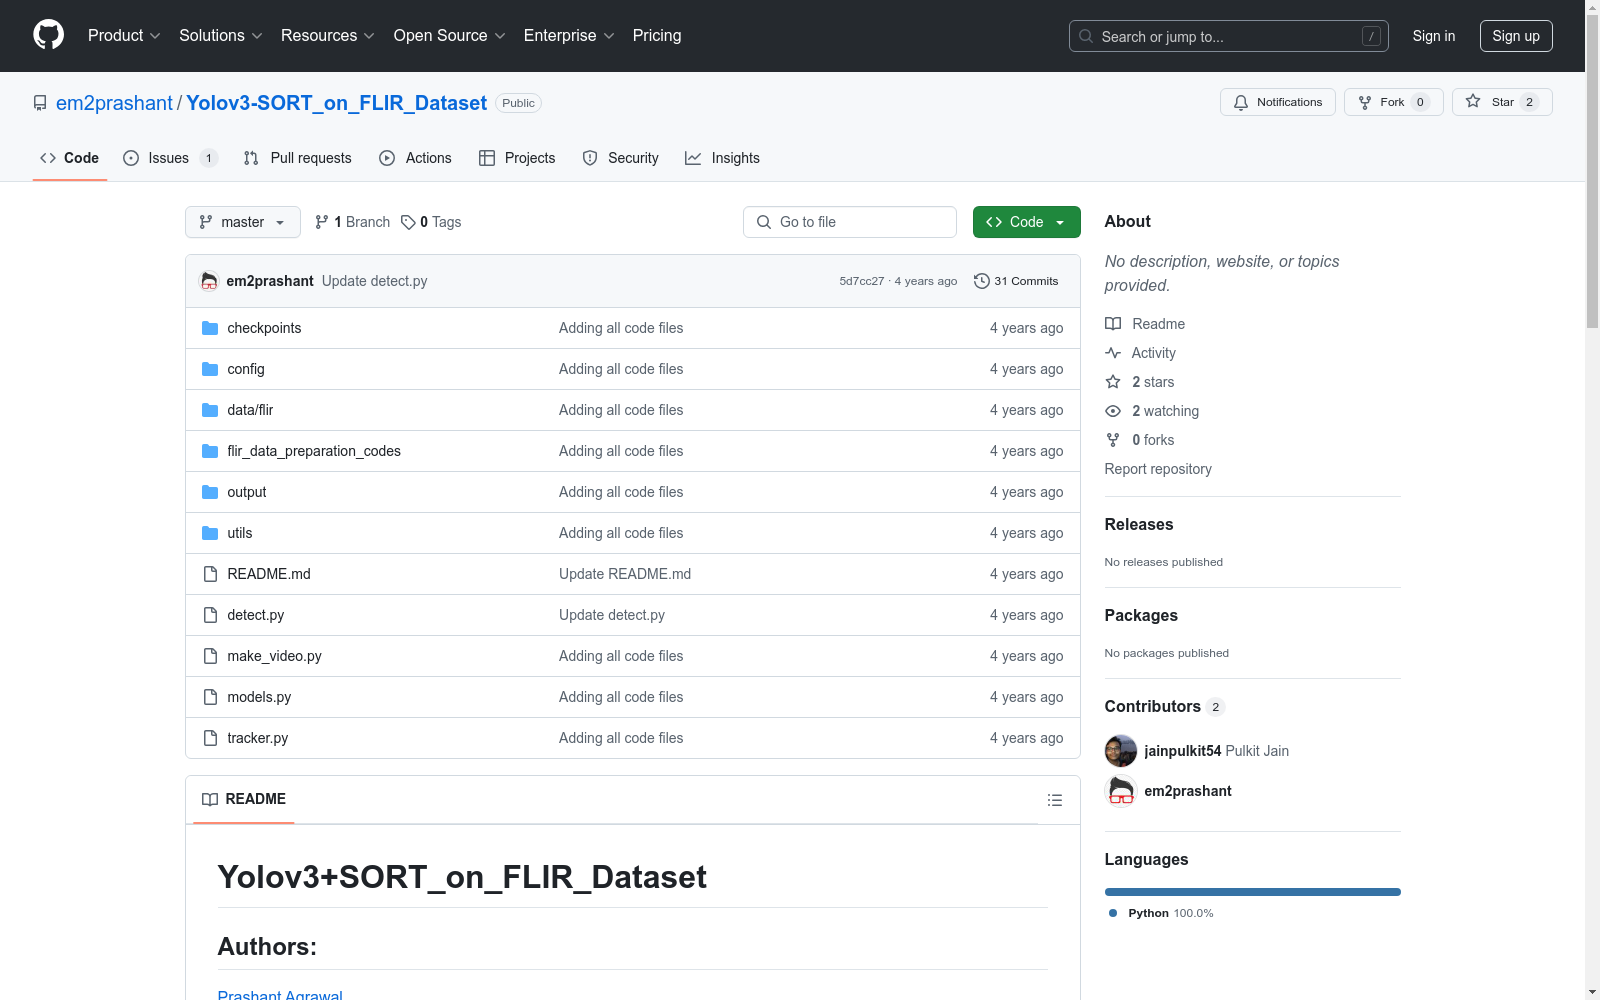Open the Contributors heading link
Screen dimensions: 1600x1000
tap(1164, 706)
